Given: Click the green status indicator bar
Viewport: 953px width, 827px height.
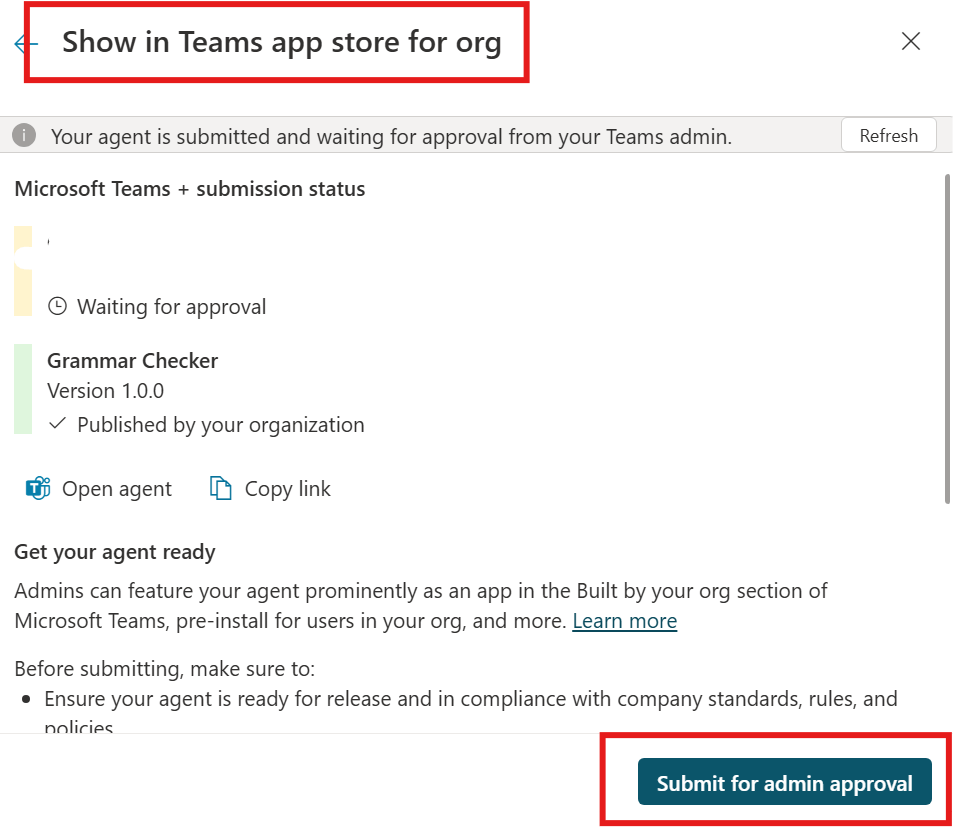Looking at the screenshot, I should 22,390.
